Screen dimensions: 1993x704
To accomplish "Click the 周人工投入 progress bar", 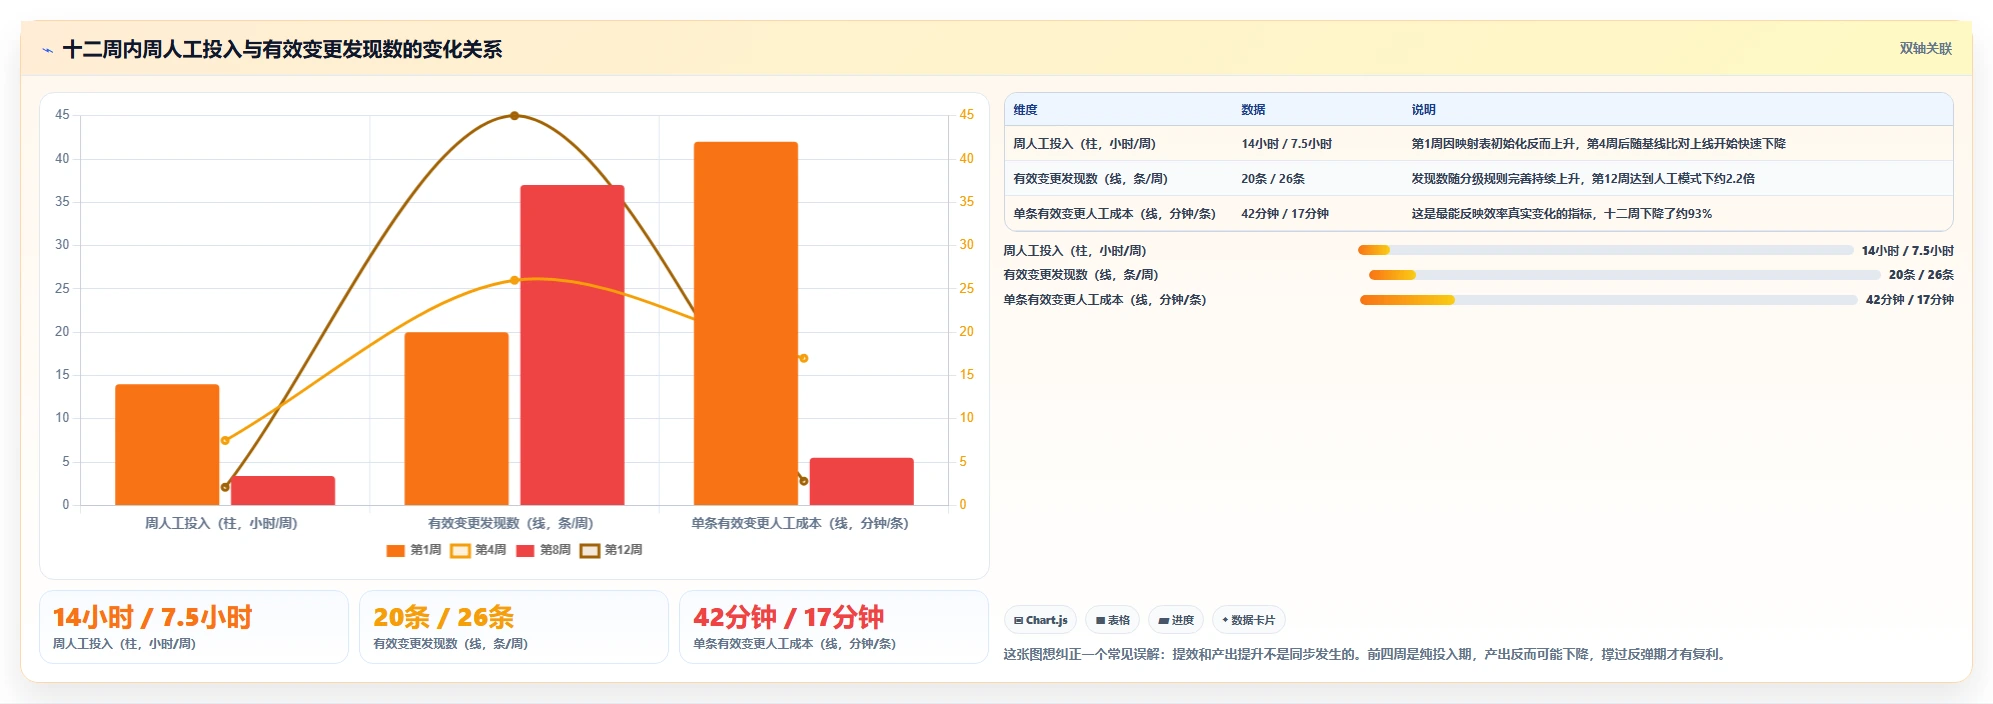I will (x=1605, y=250).
